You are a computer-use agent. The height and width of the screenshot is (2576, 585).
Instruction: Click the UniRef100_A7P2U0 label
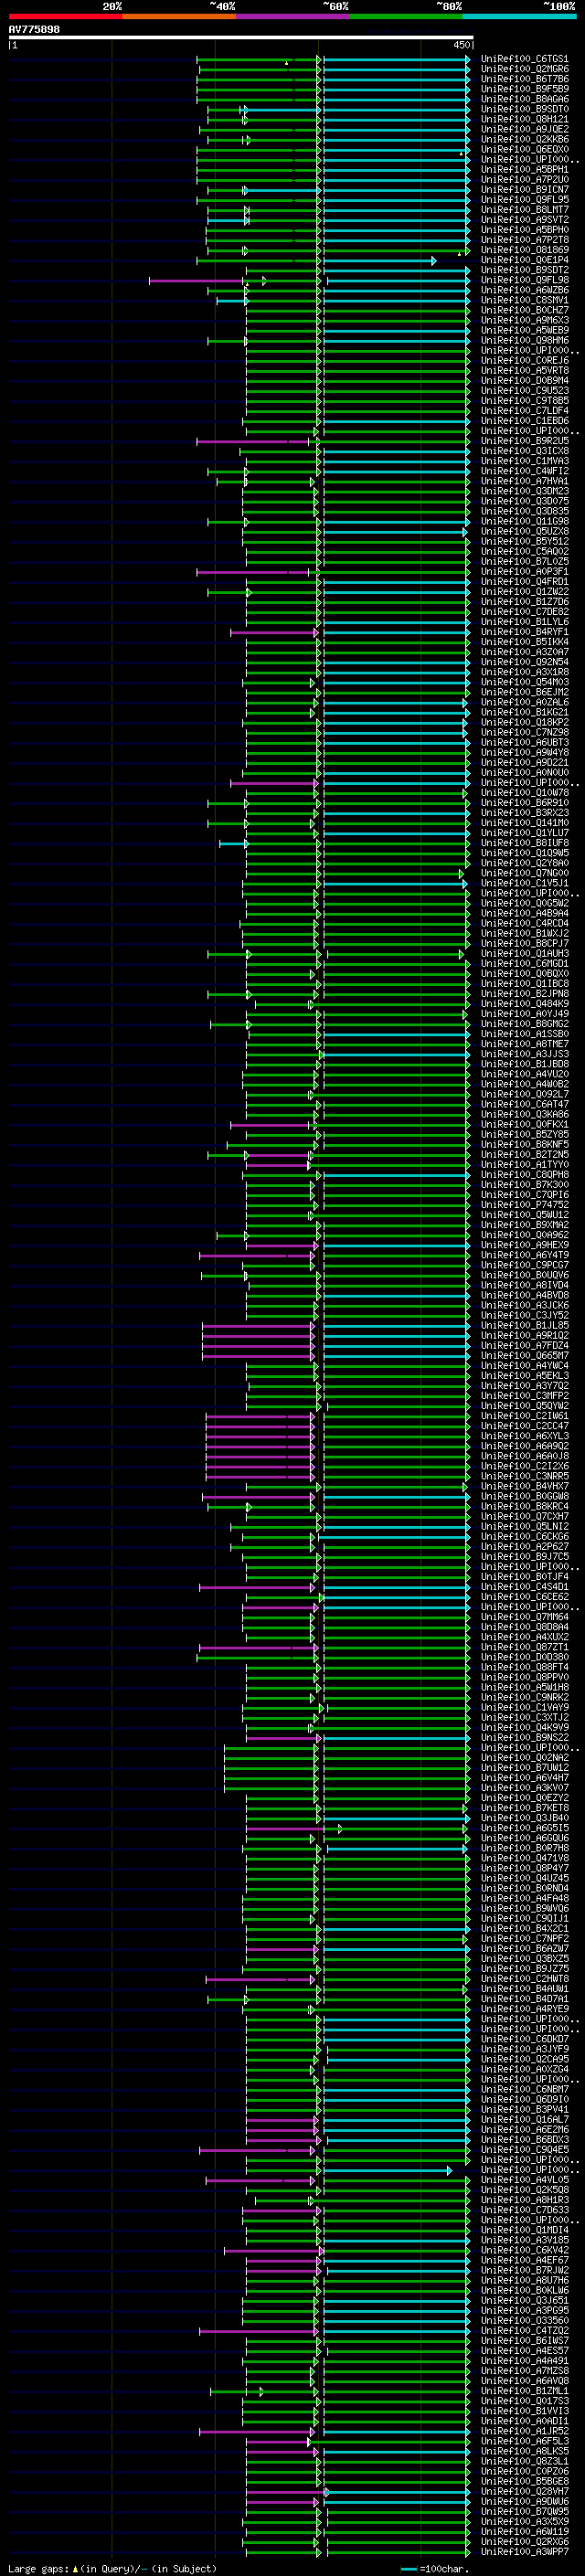pyautogui.click(x=524, y=180)
